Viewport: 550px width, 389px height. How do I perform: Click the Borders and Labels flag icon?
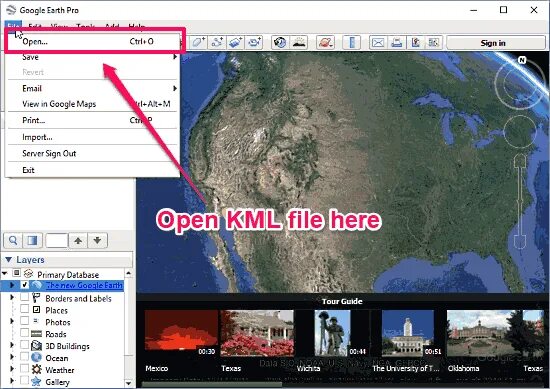(36, 298)
